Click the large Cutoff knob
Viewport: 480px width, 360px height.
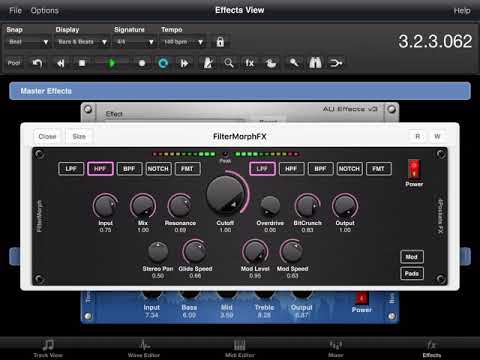coord(226,195)
